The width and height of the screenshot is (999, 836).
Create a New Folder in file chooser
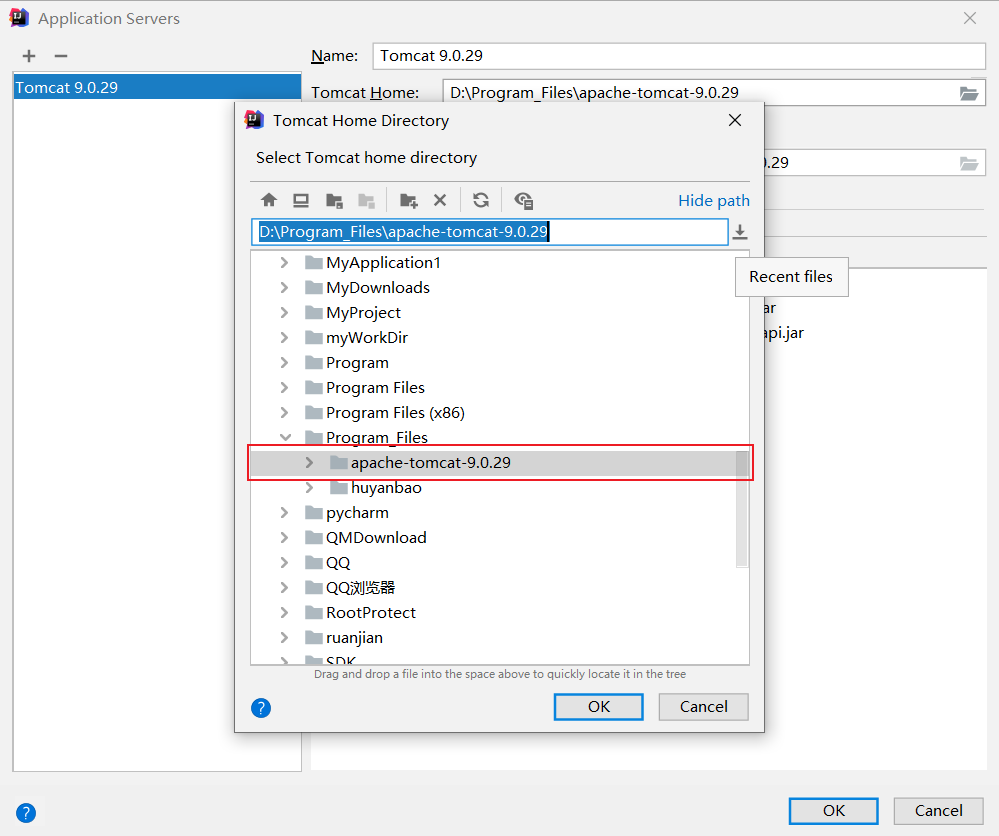click(x=408, y=201)
